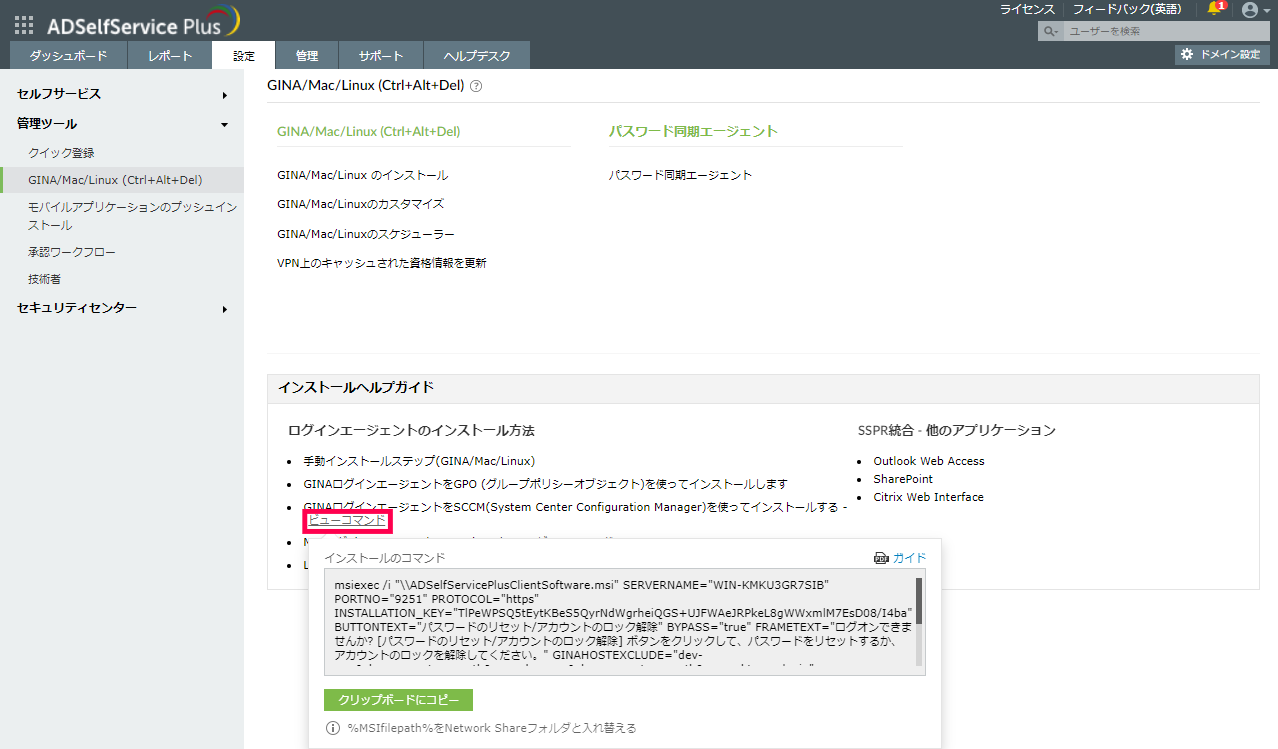This screenshot has width=1278, height=749.
Task: Expand the セルフサービス sidebar section
Action: [122, 94]
